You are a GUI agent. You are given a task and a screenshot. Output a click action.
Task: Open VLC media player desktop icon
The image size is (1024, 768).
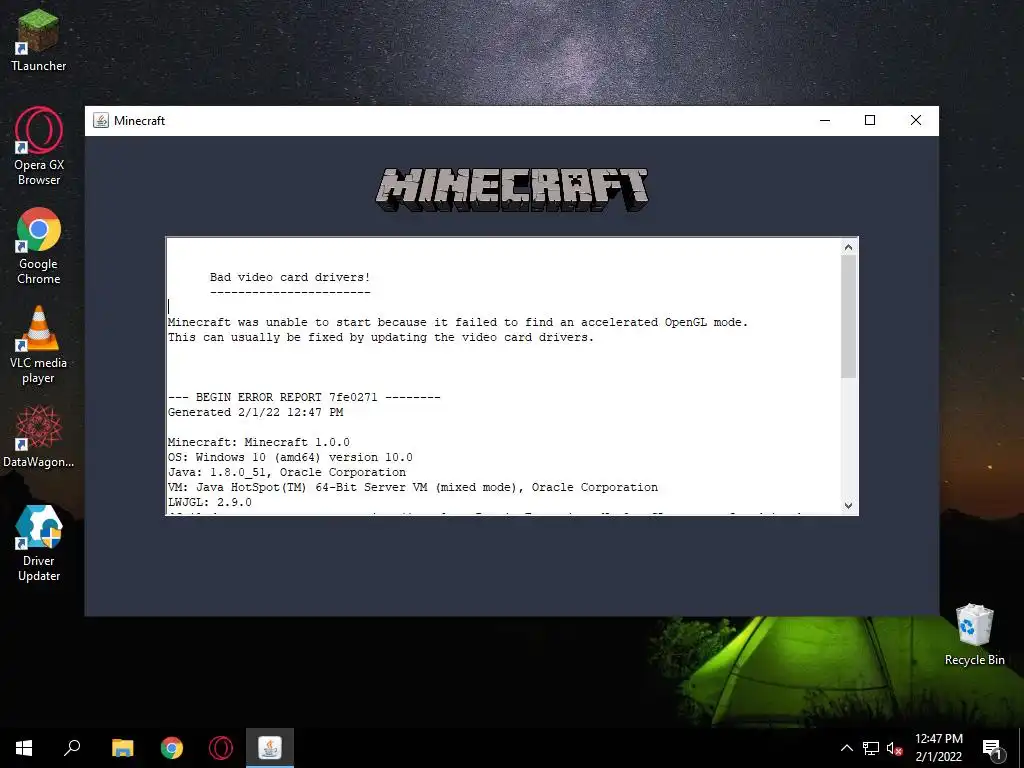(39, 345)
